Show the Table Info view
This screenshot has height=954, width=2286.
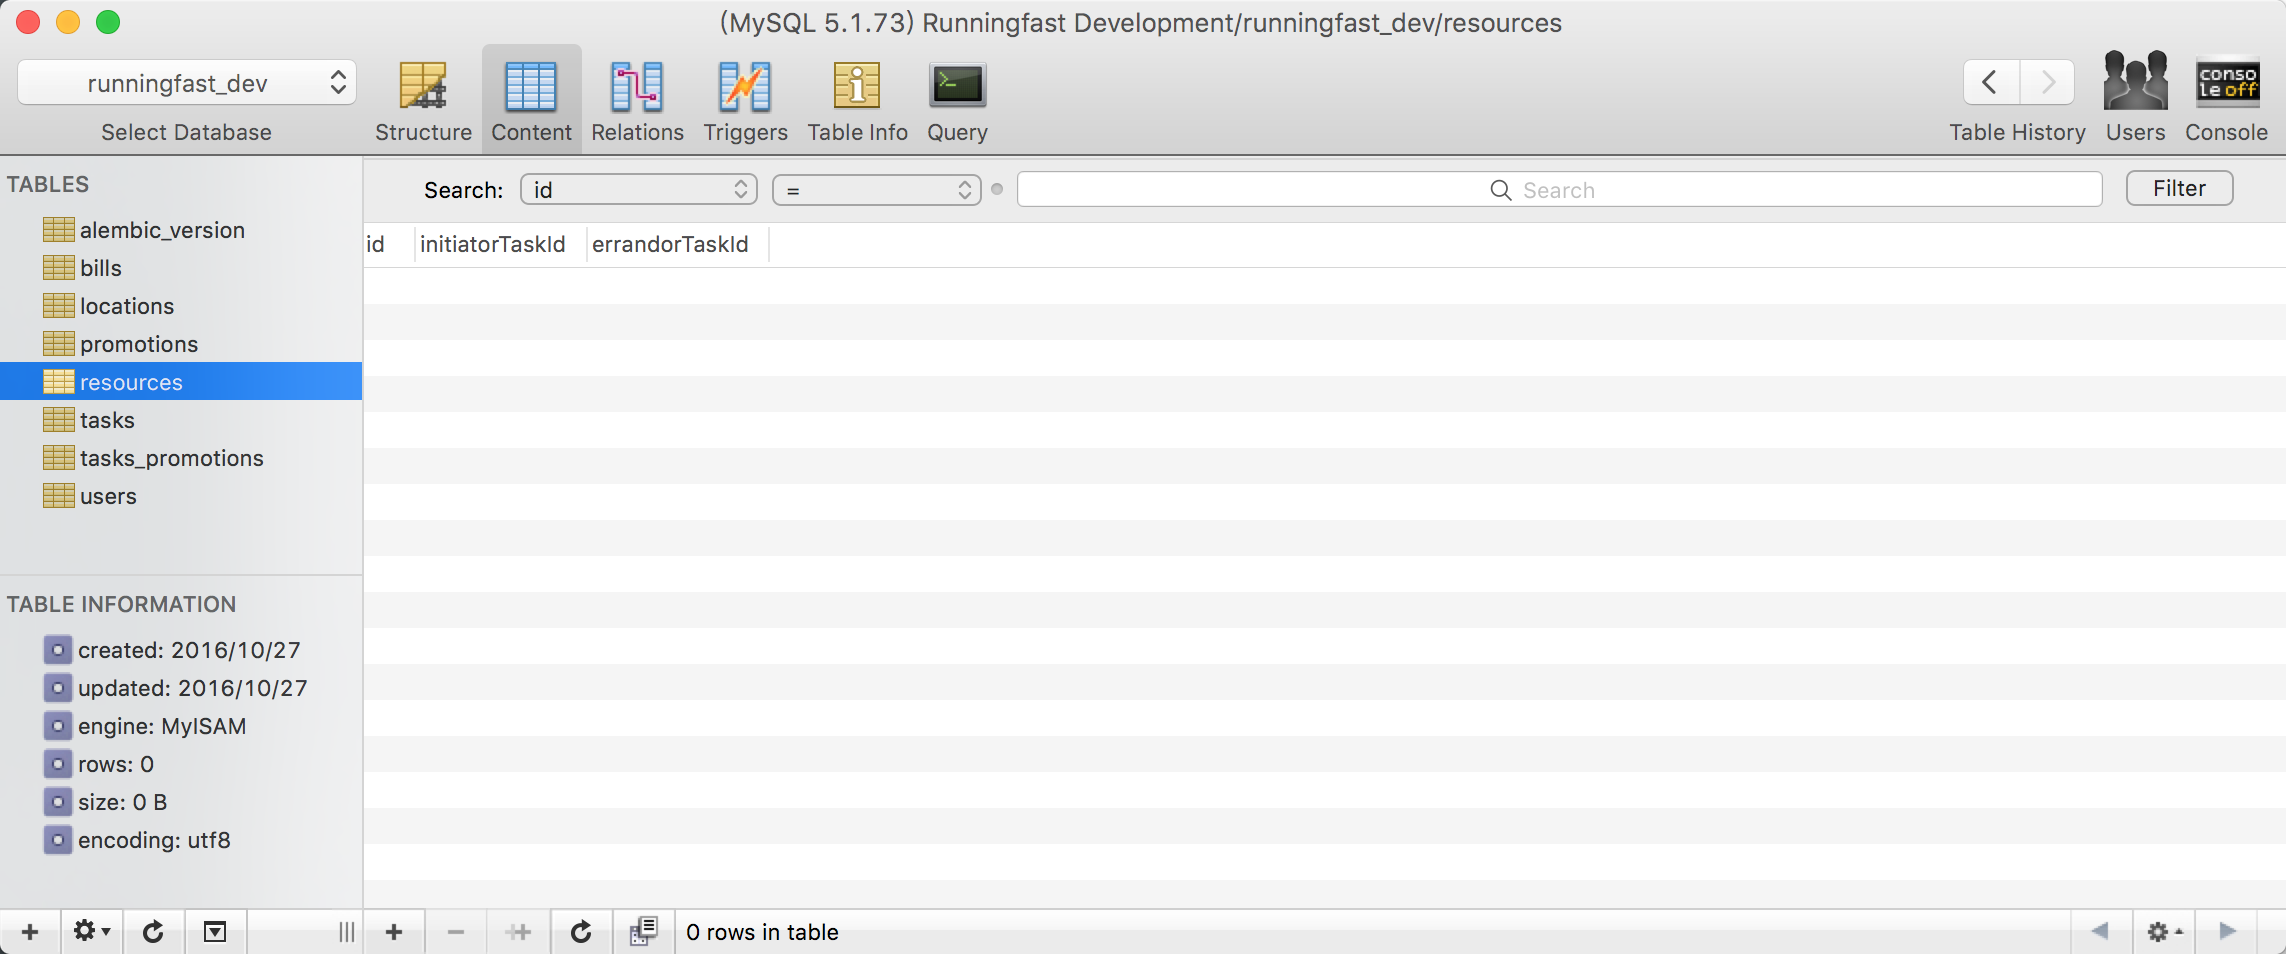tap(857, 101)
